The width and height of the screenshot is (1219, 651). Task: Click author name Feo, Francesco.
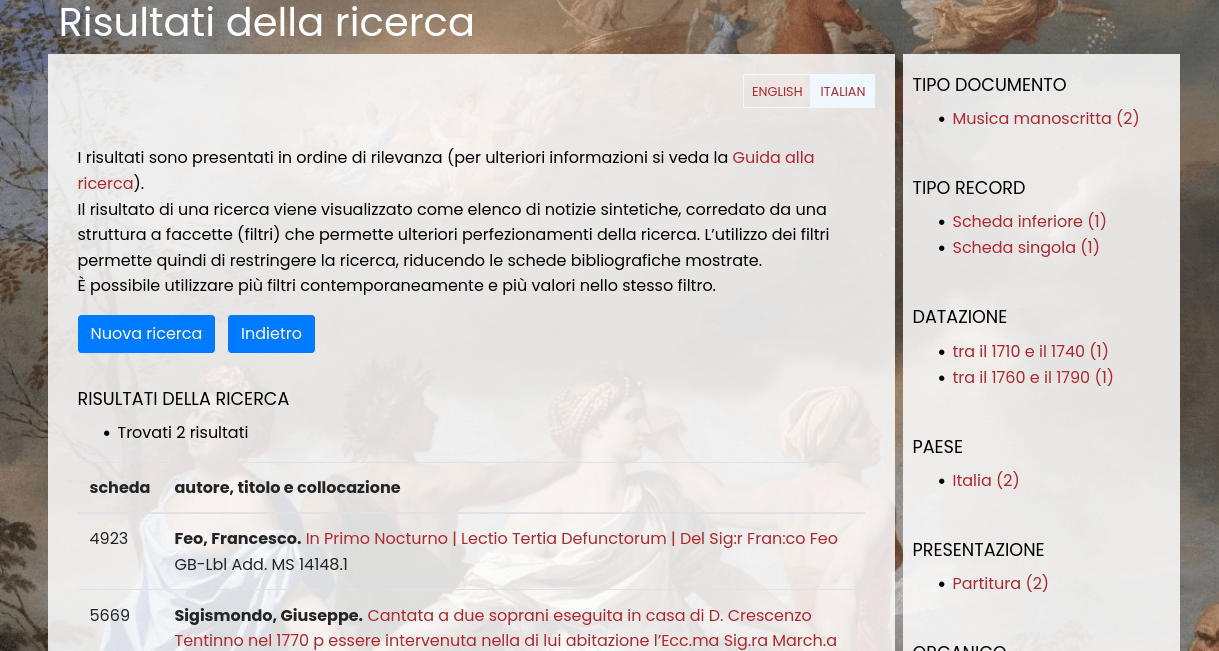(238, 538)
